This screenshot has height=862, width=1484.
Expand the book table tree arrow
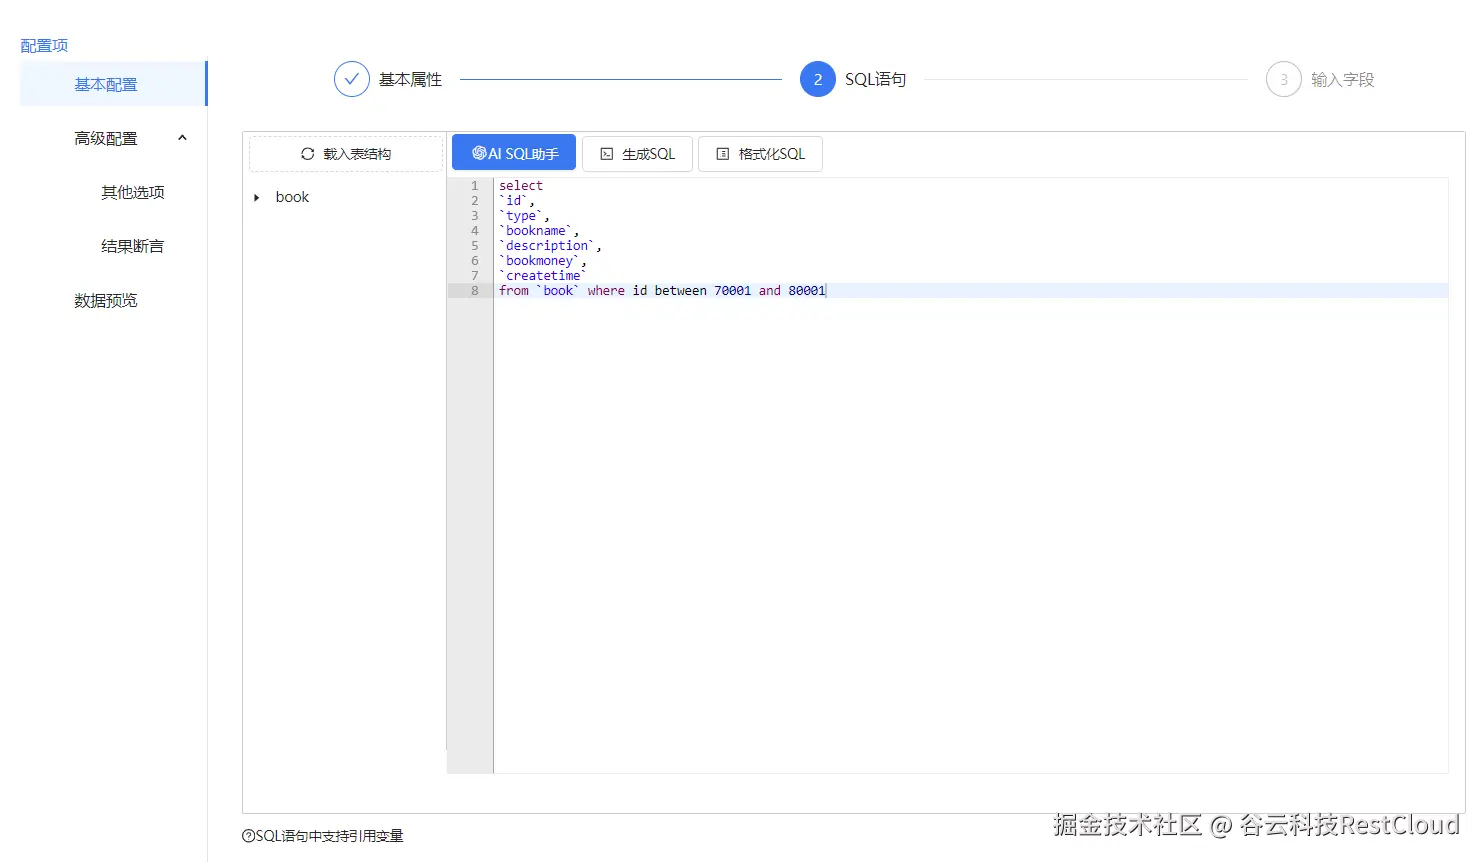(x=257, y=197)
